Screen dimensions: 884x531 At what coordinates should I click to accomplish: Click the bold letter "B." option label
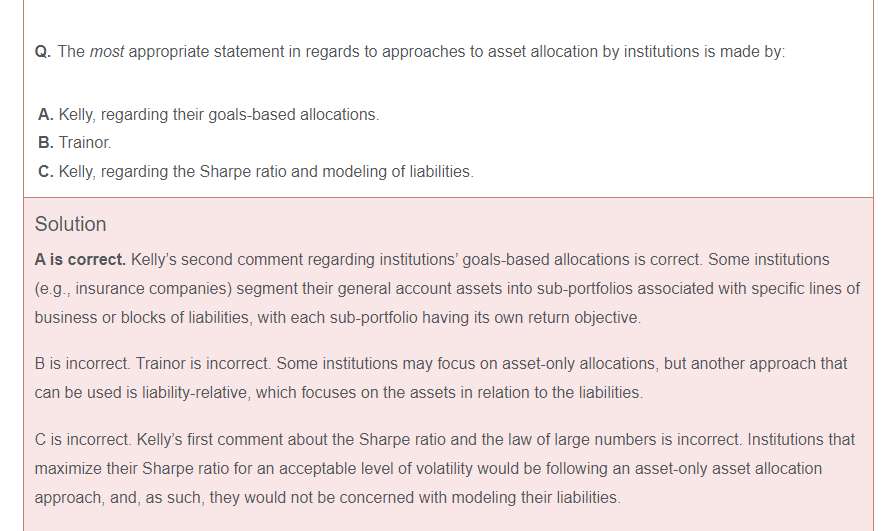click(46, 143)
